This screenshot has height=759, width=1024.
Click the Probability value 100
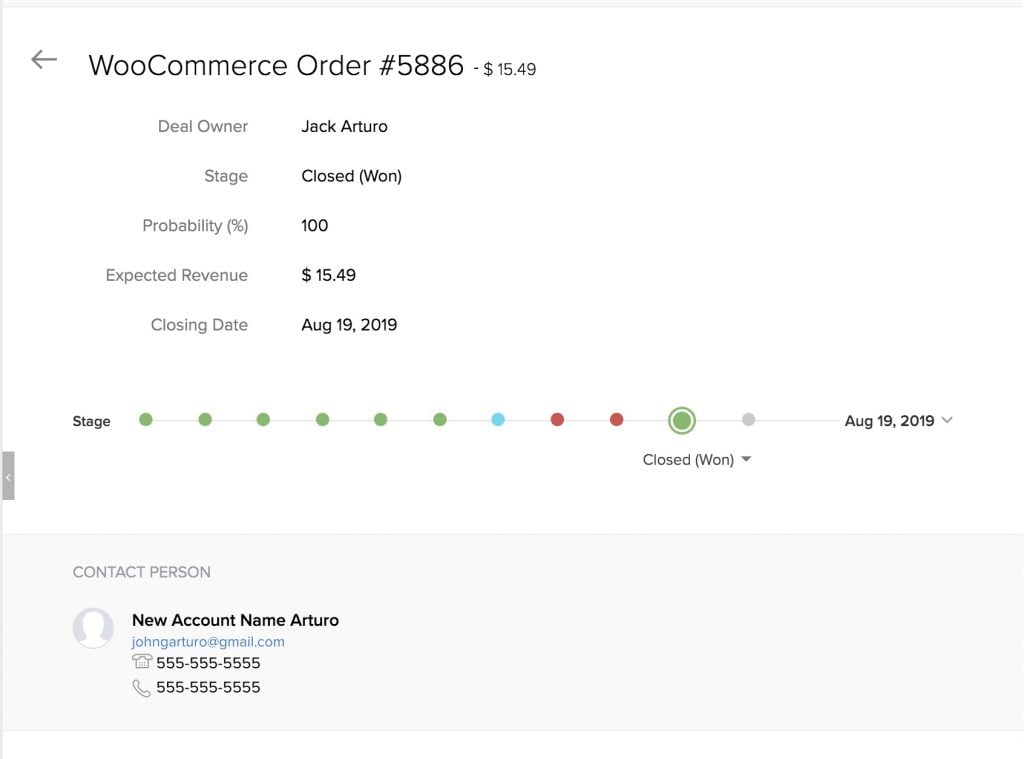(315, 225)
